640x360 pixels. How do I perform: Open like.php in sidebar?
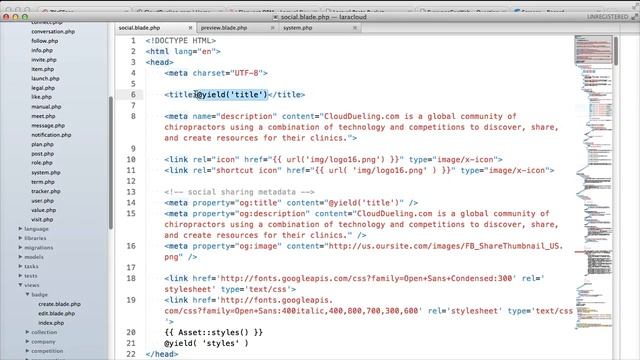[x=42, y=97]
